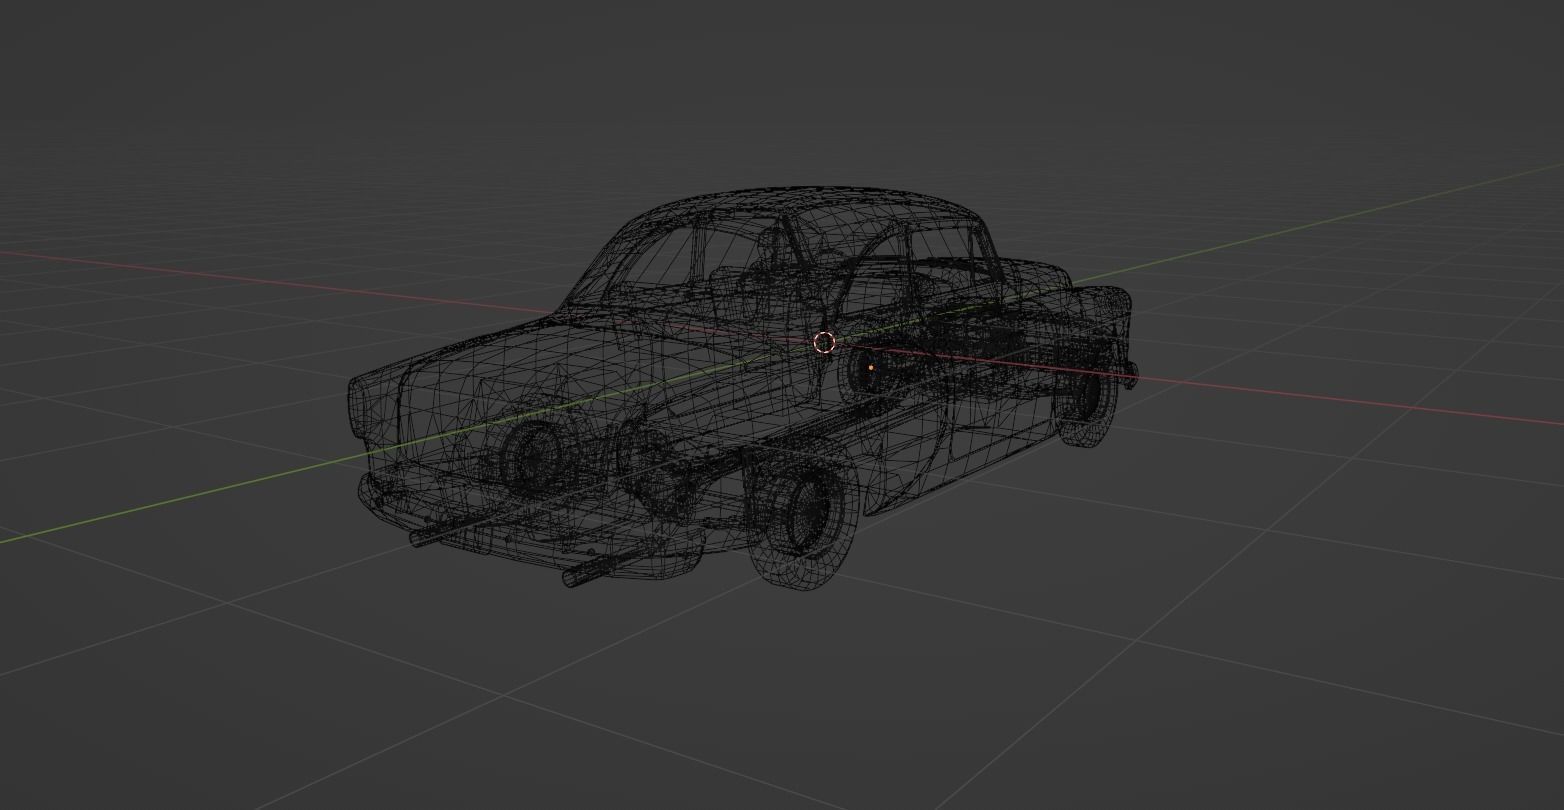This screenshot has height=810, width=1564.
Task: Click the car's nearest front wheel wireframe
Action: (802, 520)
